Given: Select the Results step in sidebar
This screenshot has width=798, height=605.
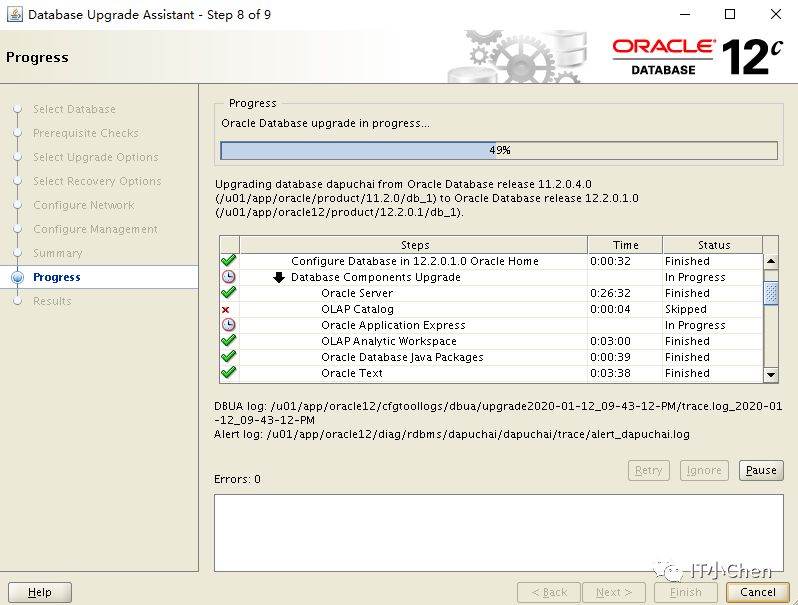Looking at the screenshot, I should [52, 301].
